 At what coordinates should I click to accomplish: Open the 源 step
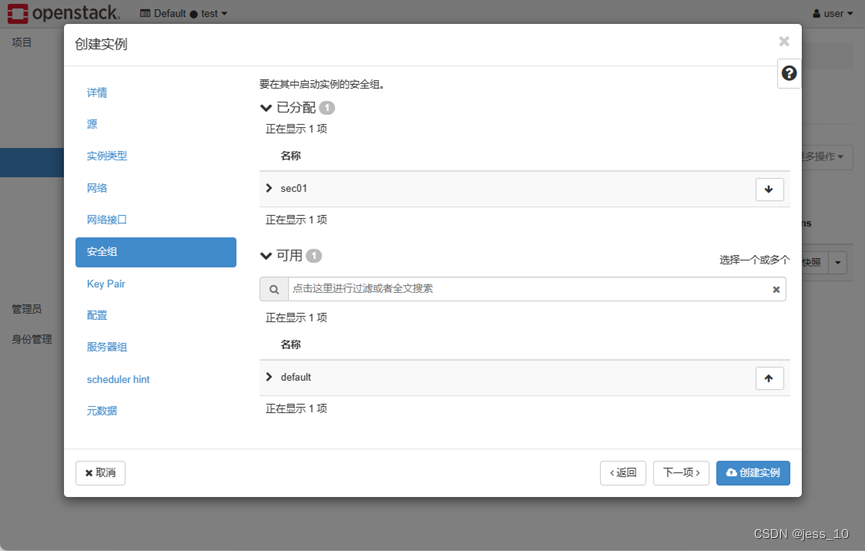(92, 124)
